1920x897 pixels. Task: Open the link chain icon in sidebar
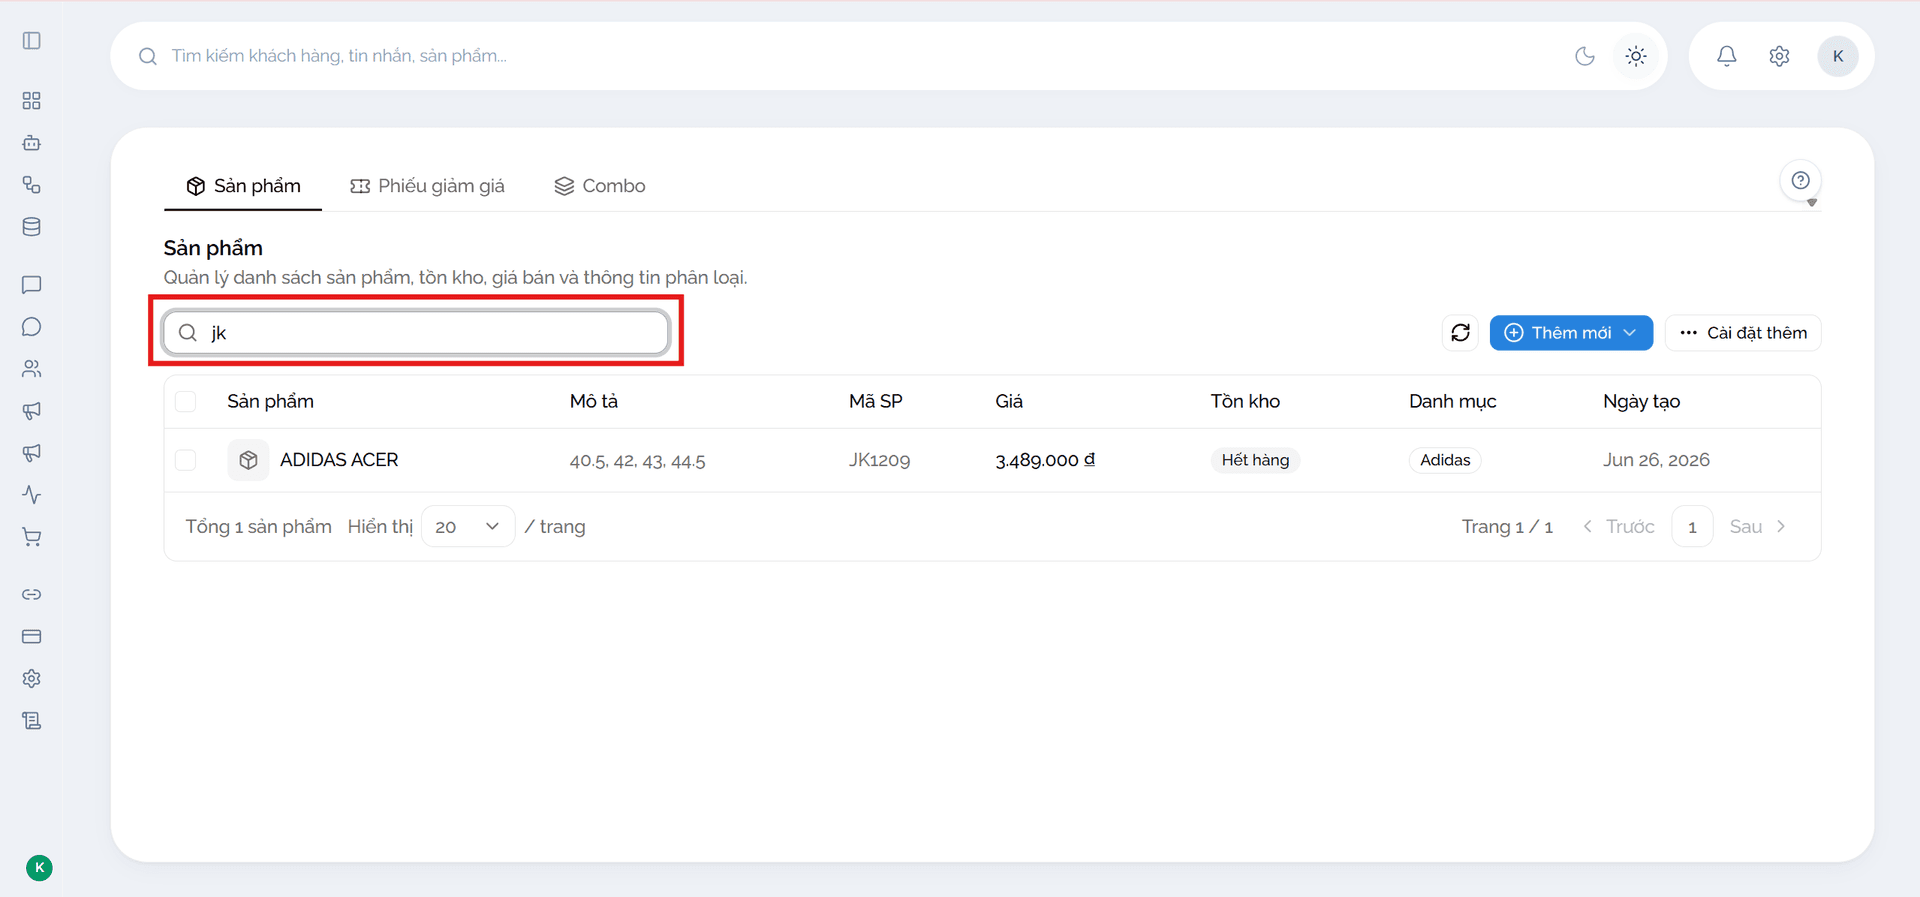click(32, 595)
